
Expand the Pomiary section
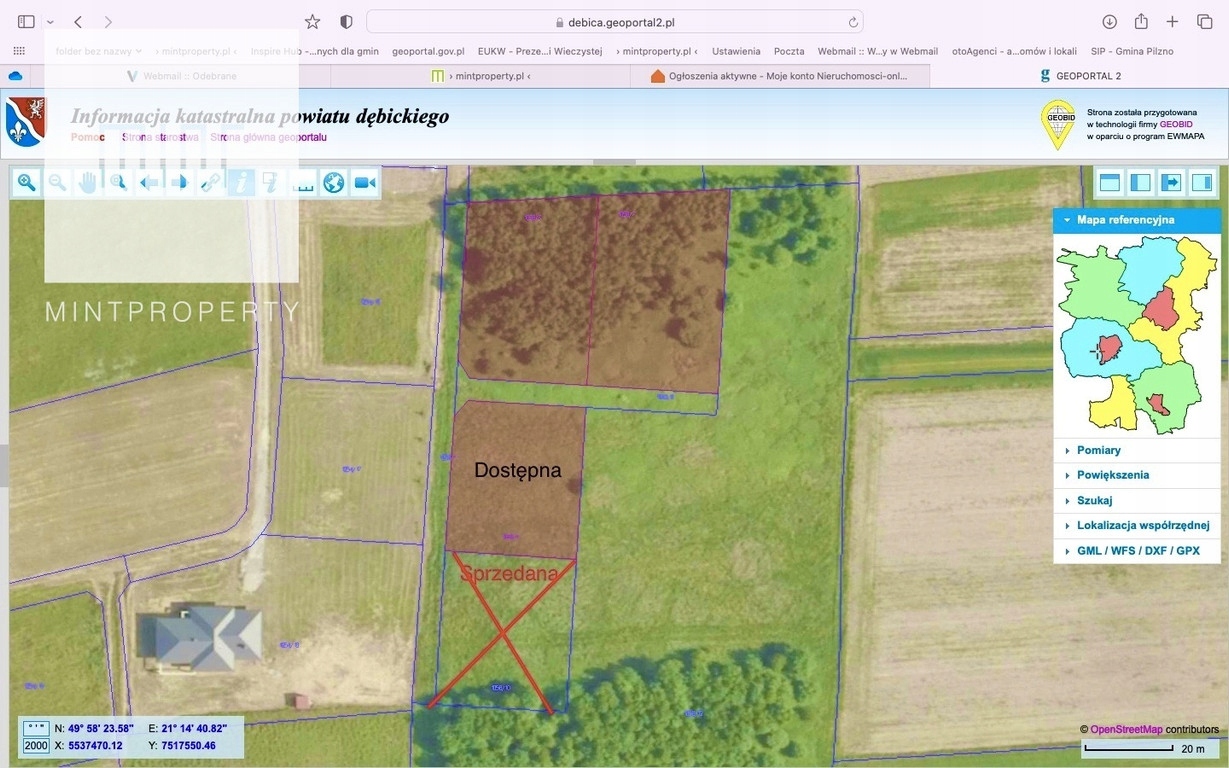pyautogui.click(x=1098, y=451)
